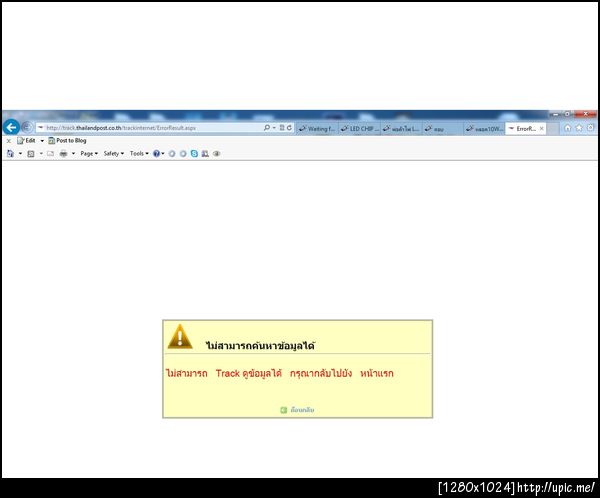This screenshot has width=600, height=498.
Task: Click the Skype icon in the command bar
Action: 194,153
